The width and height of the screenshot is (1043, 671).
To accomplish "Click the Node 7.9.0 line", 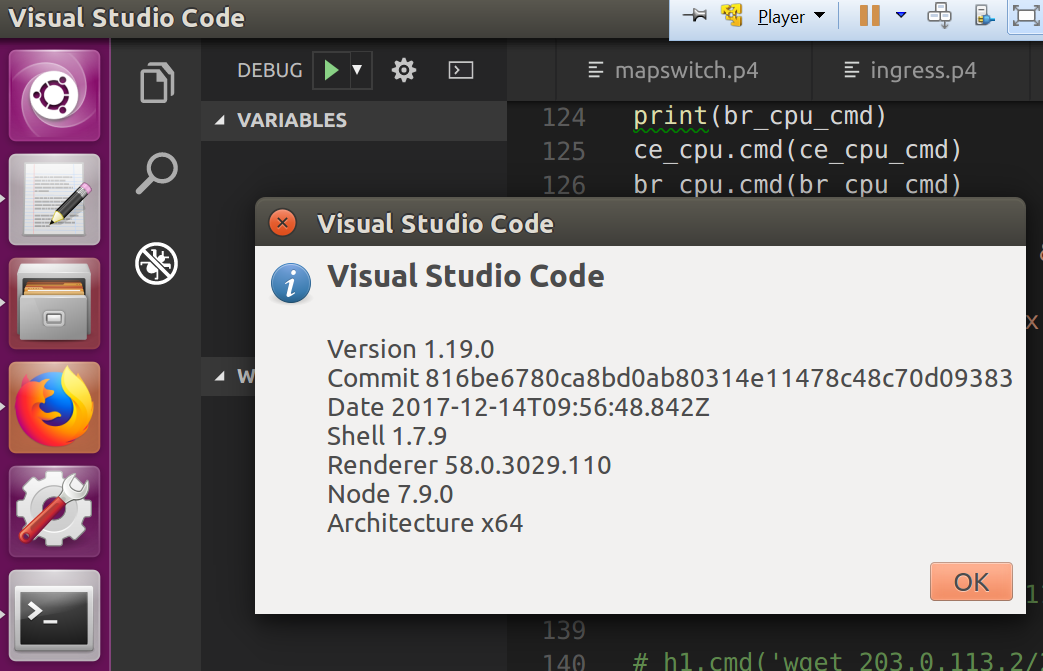I will 390,494.
